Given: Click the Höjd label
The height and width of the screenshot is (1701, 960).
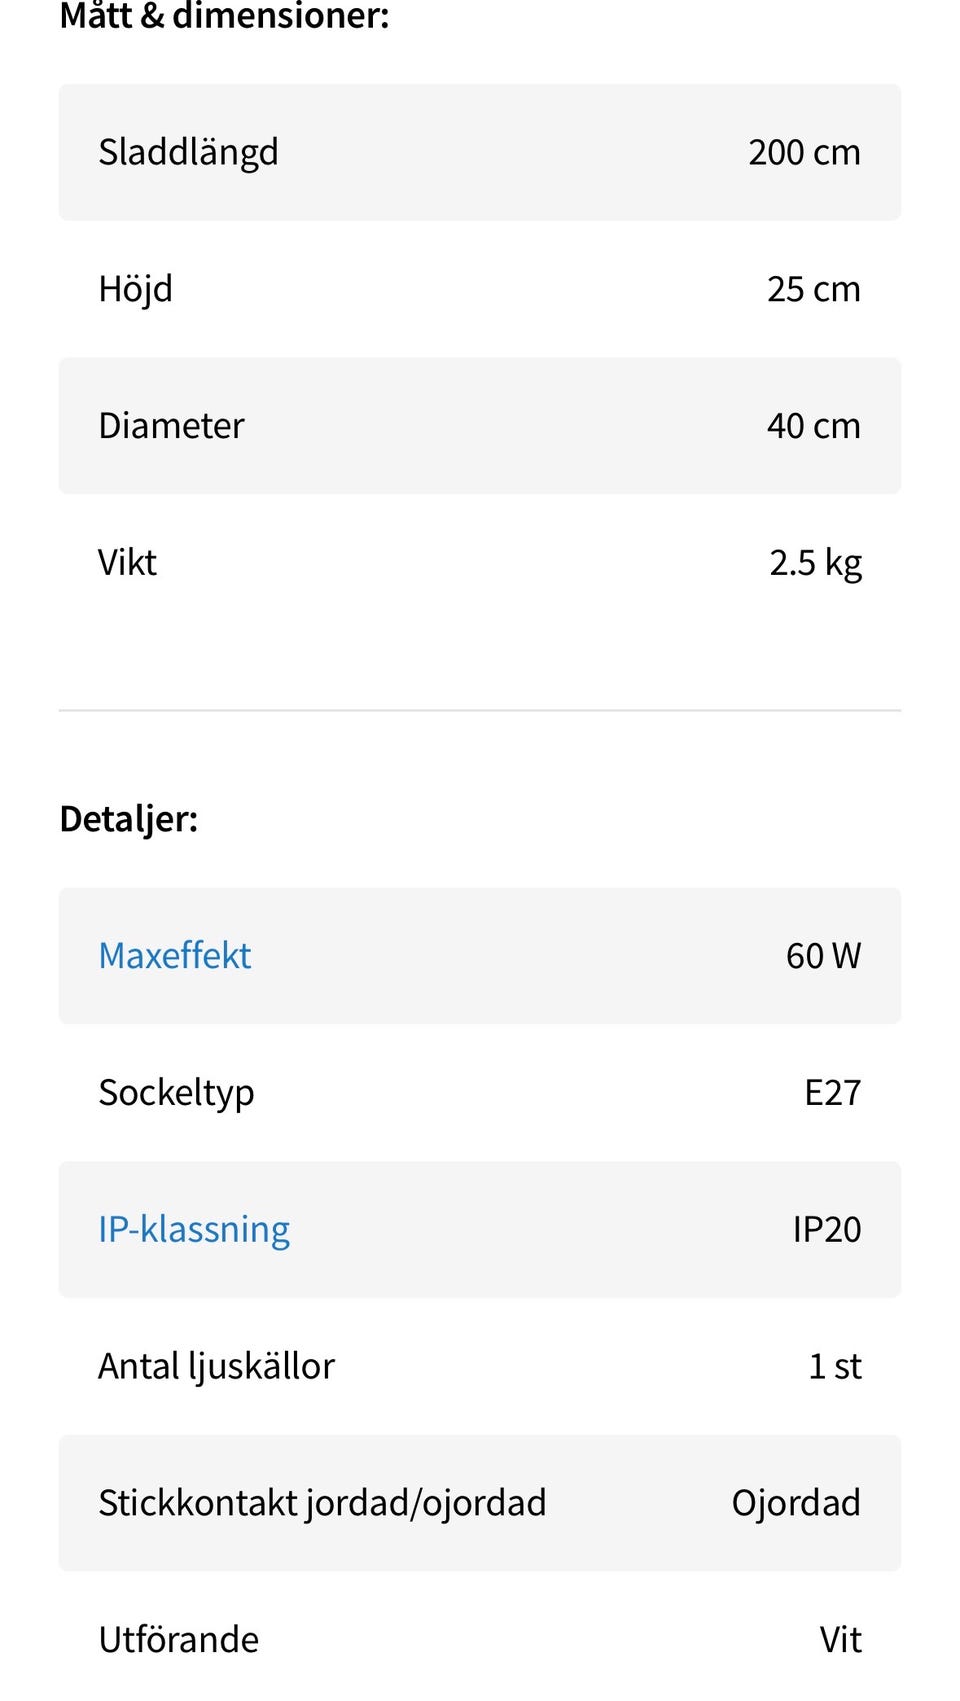Looking at the screenshot, I should (135, 290).
